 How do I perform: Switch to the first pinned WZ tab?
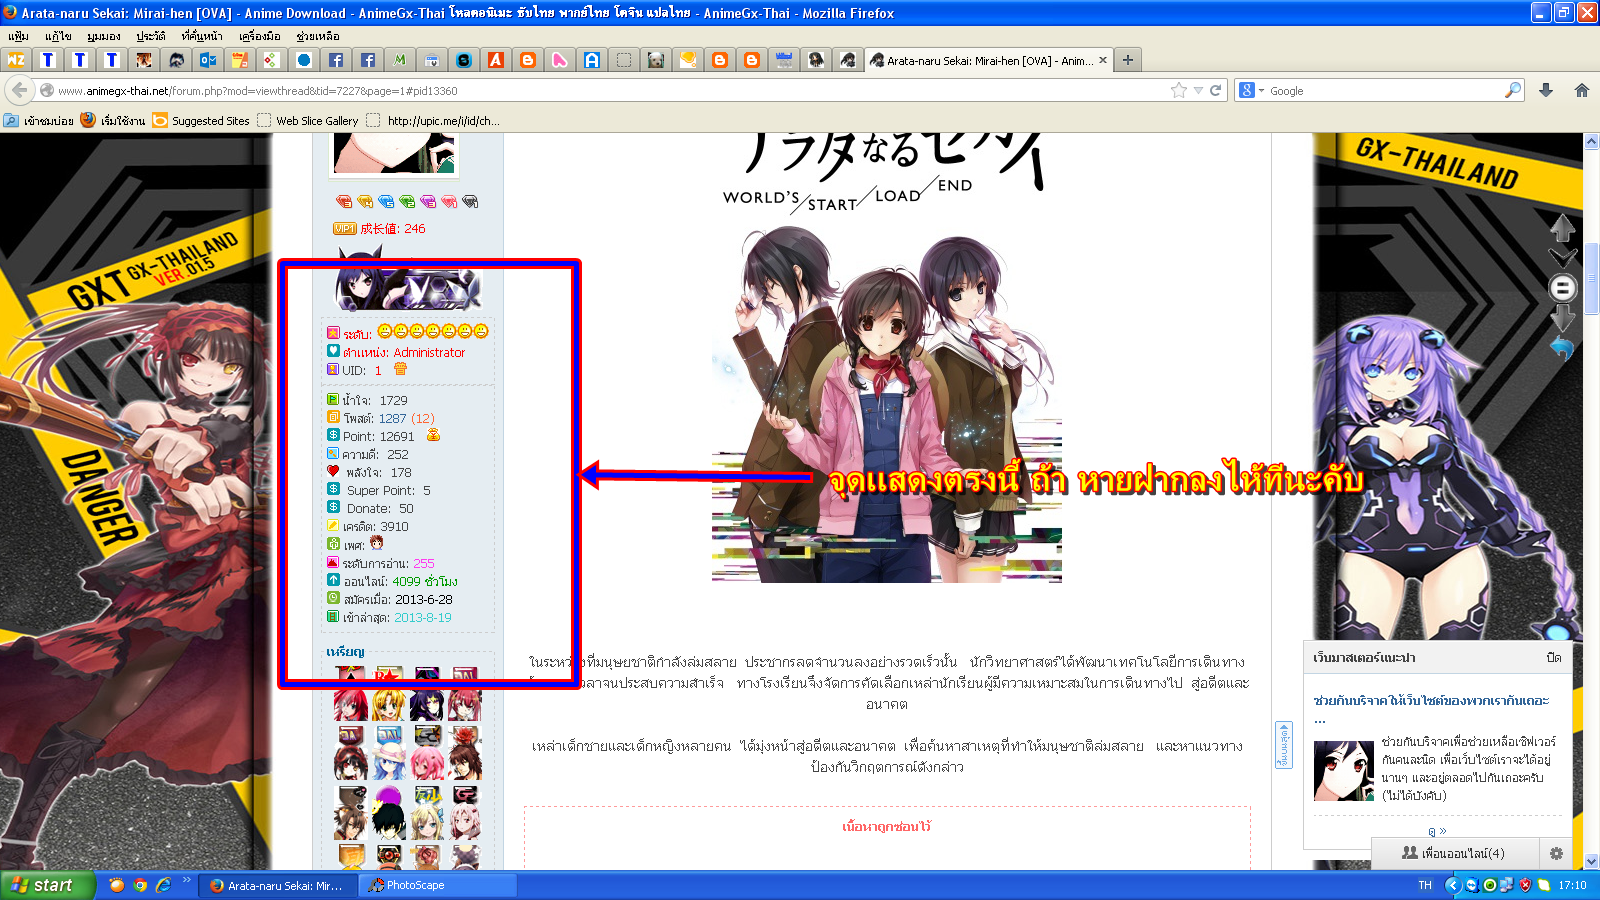coord(16,60)
